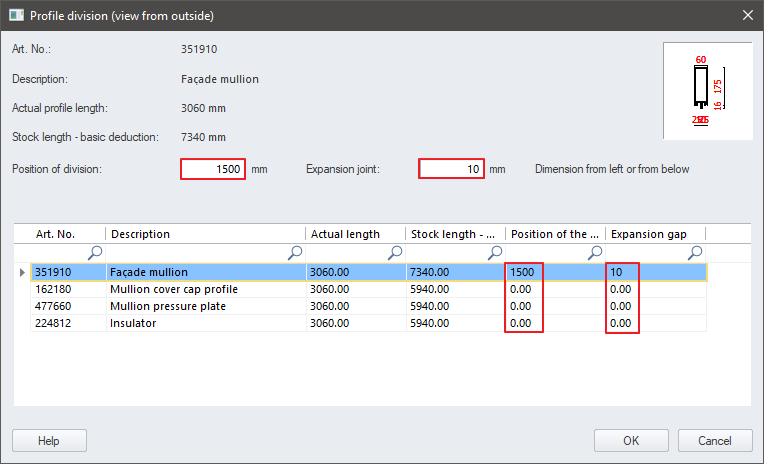Click the search icon in Position filter column

(595, 253)
